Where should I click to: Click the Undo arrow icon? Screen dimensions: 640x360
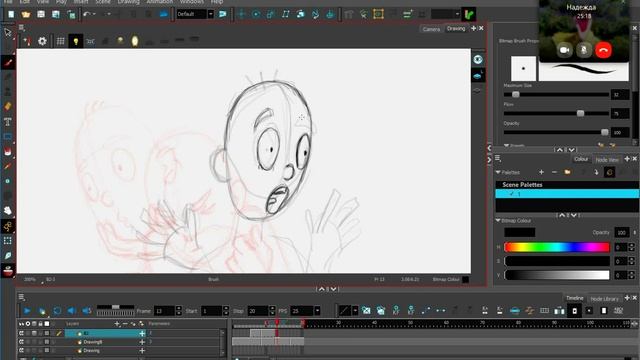[87, 14]
